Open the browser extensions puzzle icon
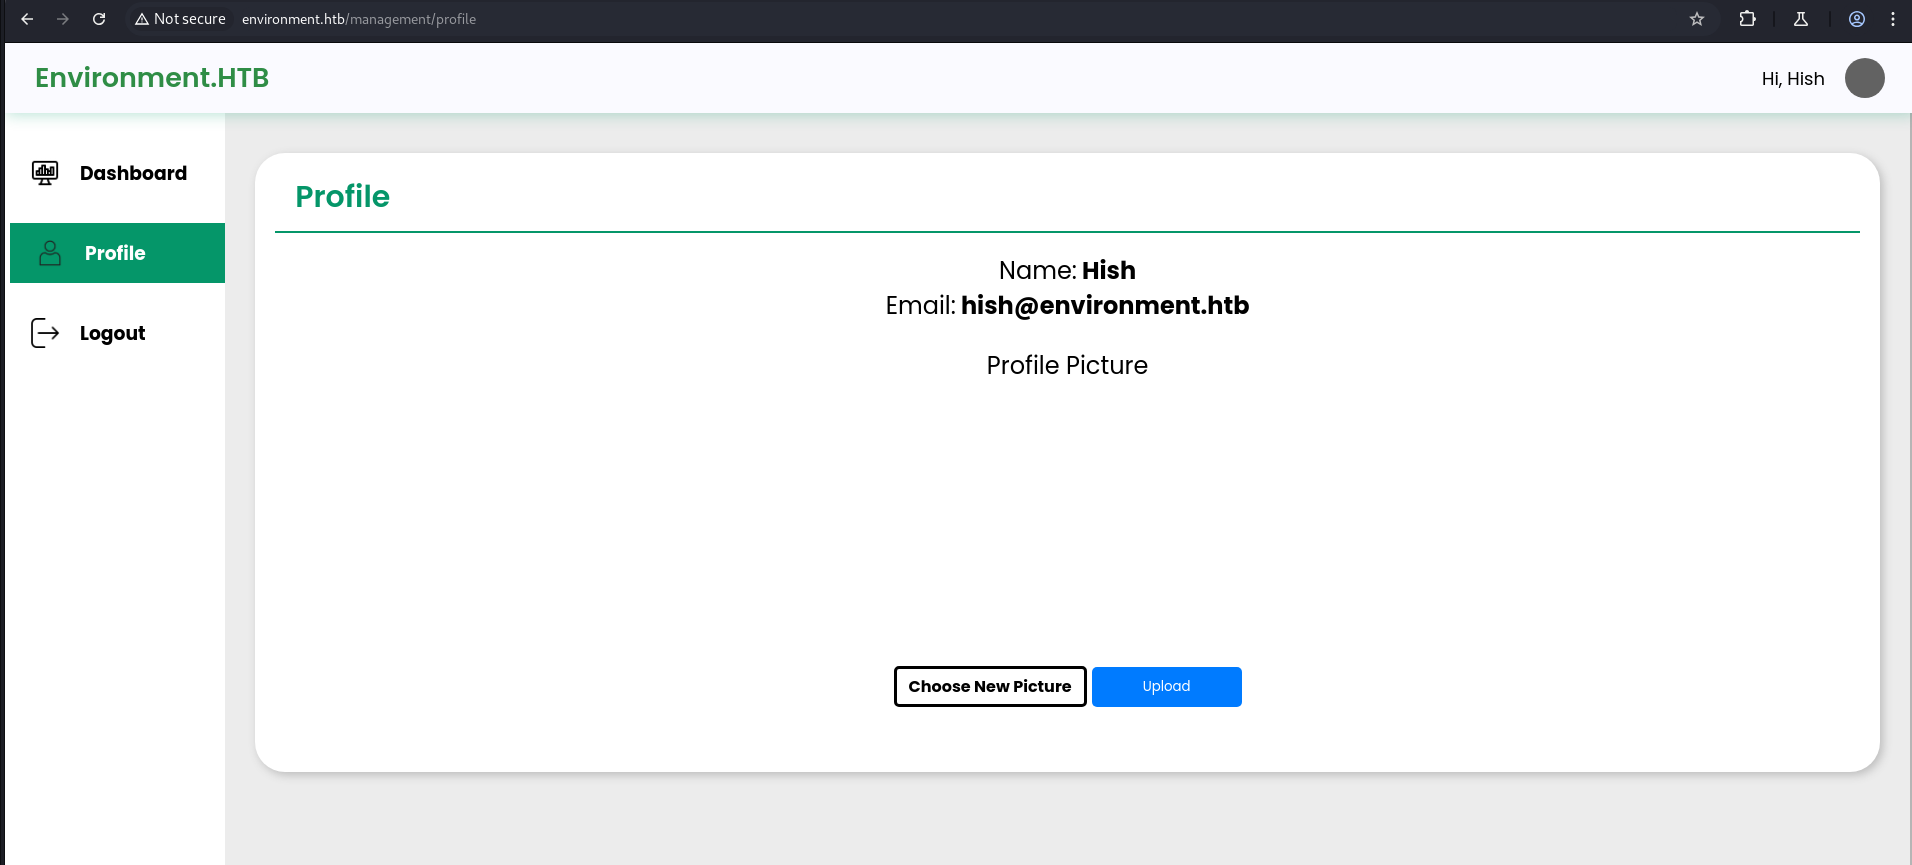Image resolution: width=1912 pixels, height=865 pixels. coord(1747,19)
